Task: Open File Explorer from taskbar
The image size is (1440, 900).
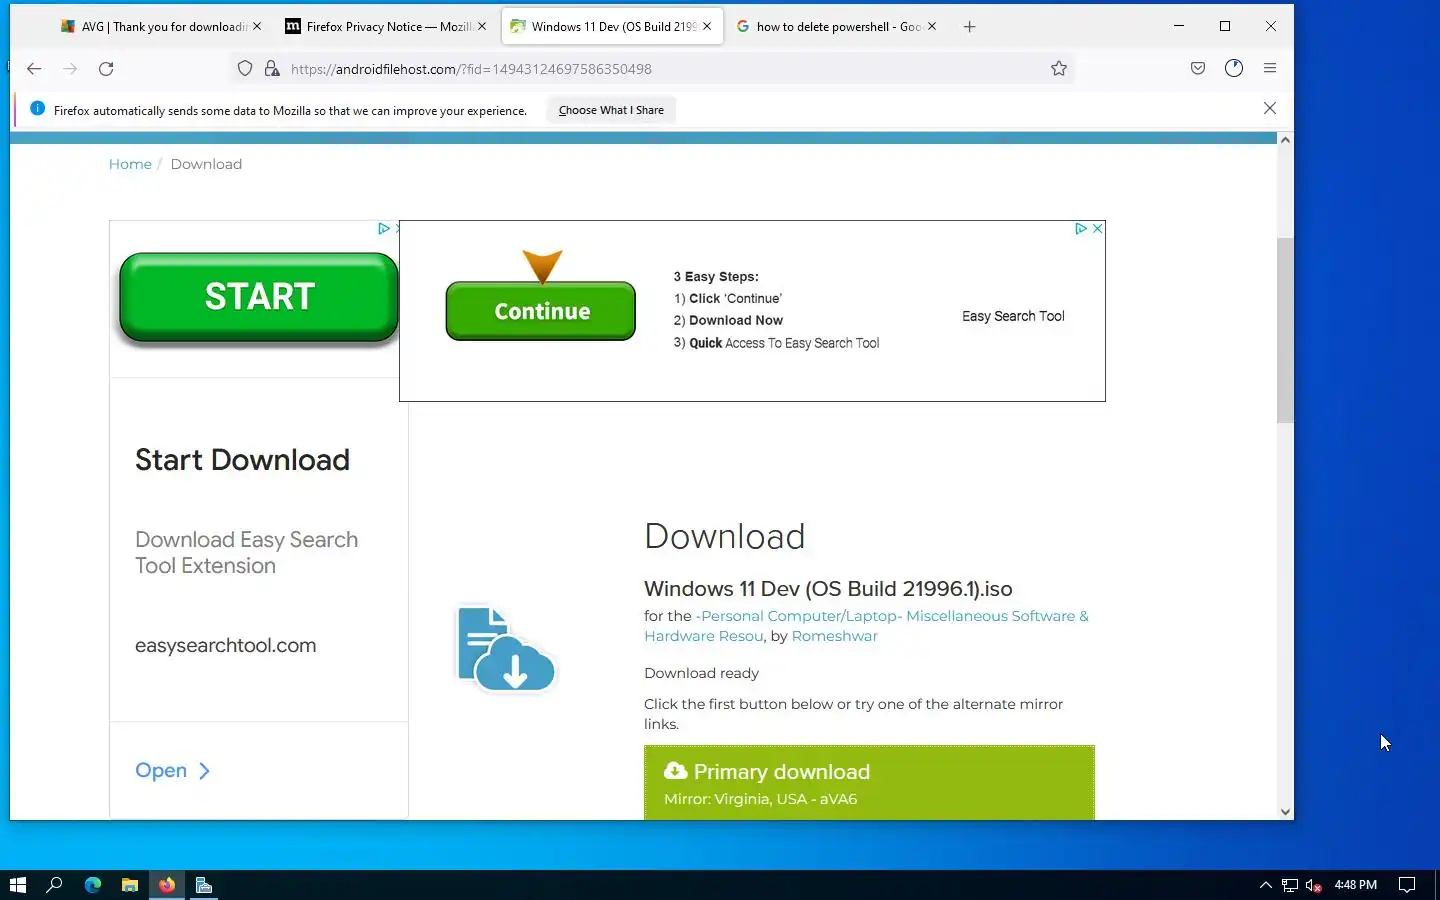Action: point(130,885)
